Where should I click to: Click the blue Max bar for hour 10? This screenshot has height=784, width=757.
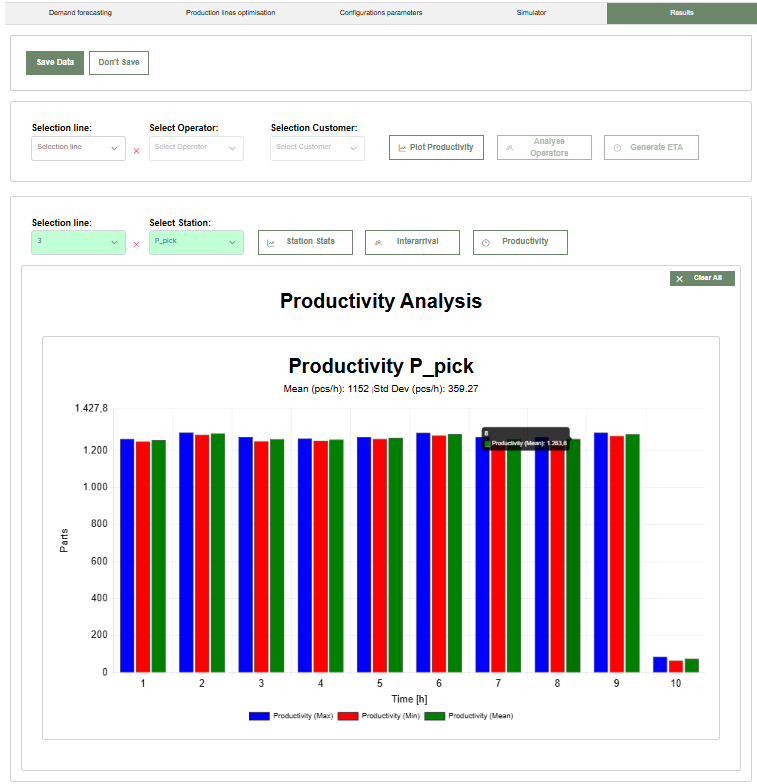pyautogui.click(x=660, y=664)
